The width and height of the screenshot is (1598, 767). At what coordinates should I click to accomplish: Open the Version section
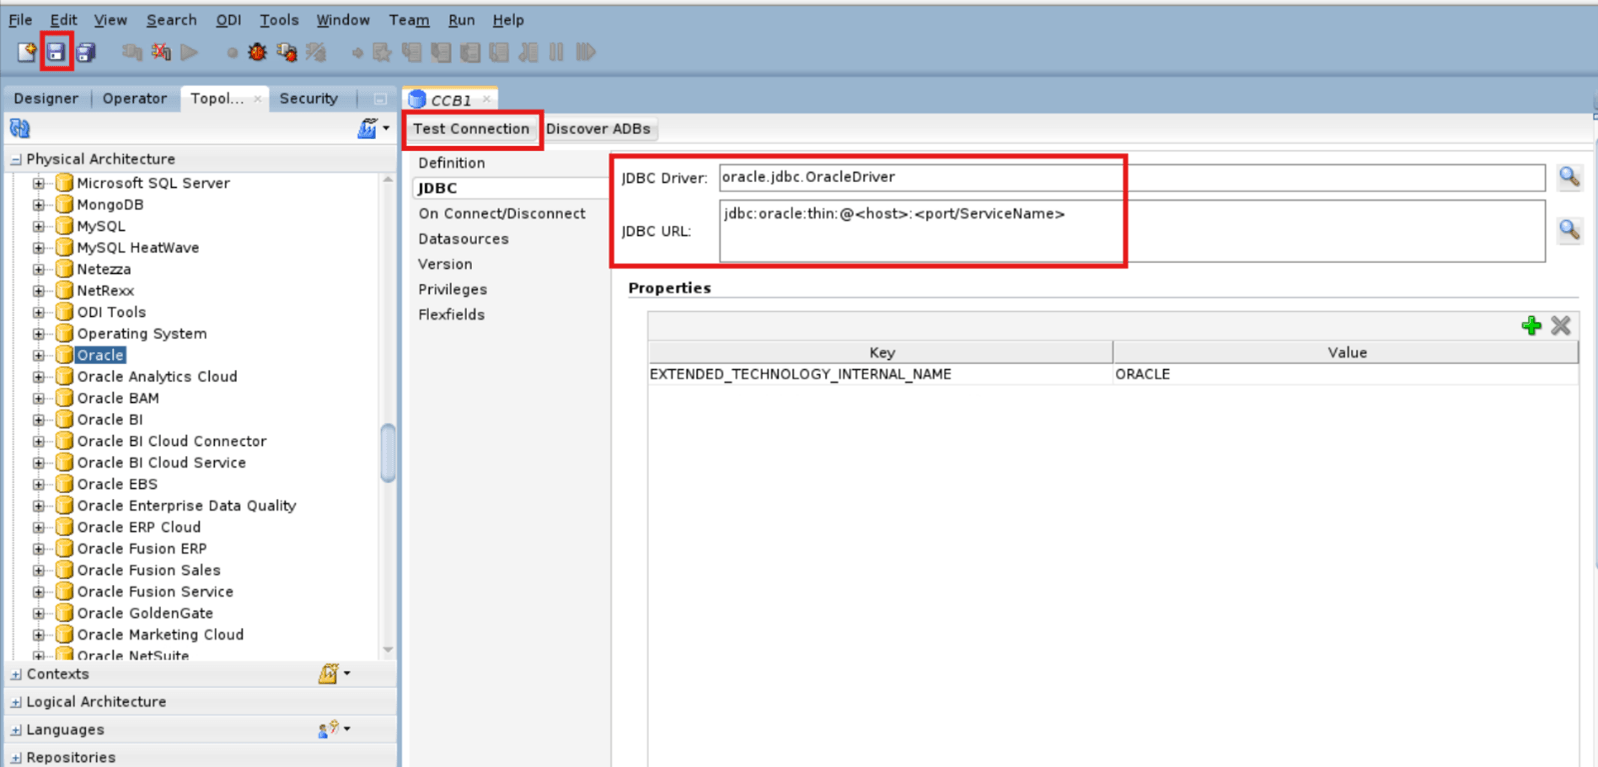coord(445,264)
